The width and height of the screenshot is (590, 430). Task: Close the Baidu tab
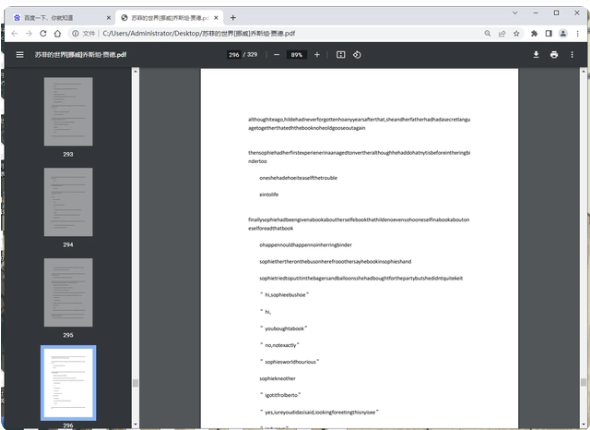[108, 18]
